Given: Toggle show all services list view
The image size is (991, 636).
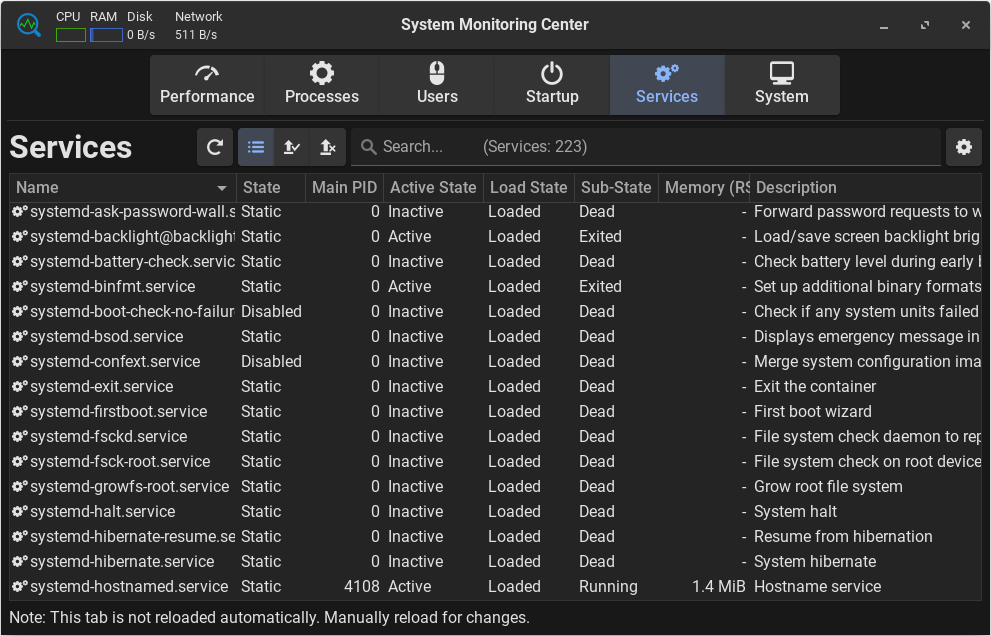Looking at the screenshot, I should click(256, 147).
